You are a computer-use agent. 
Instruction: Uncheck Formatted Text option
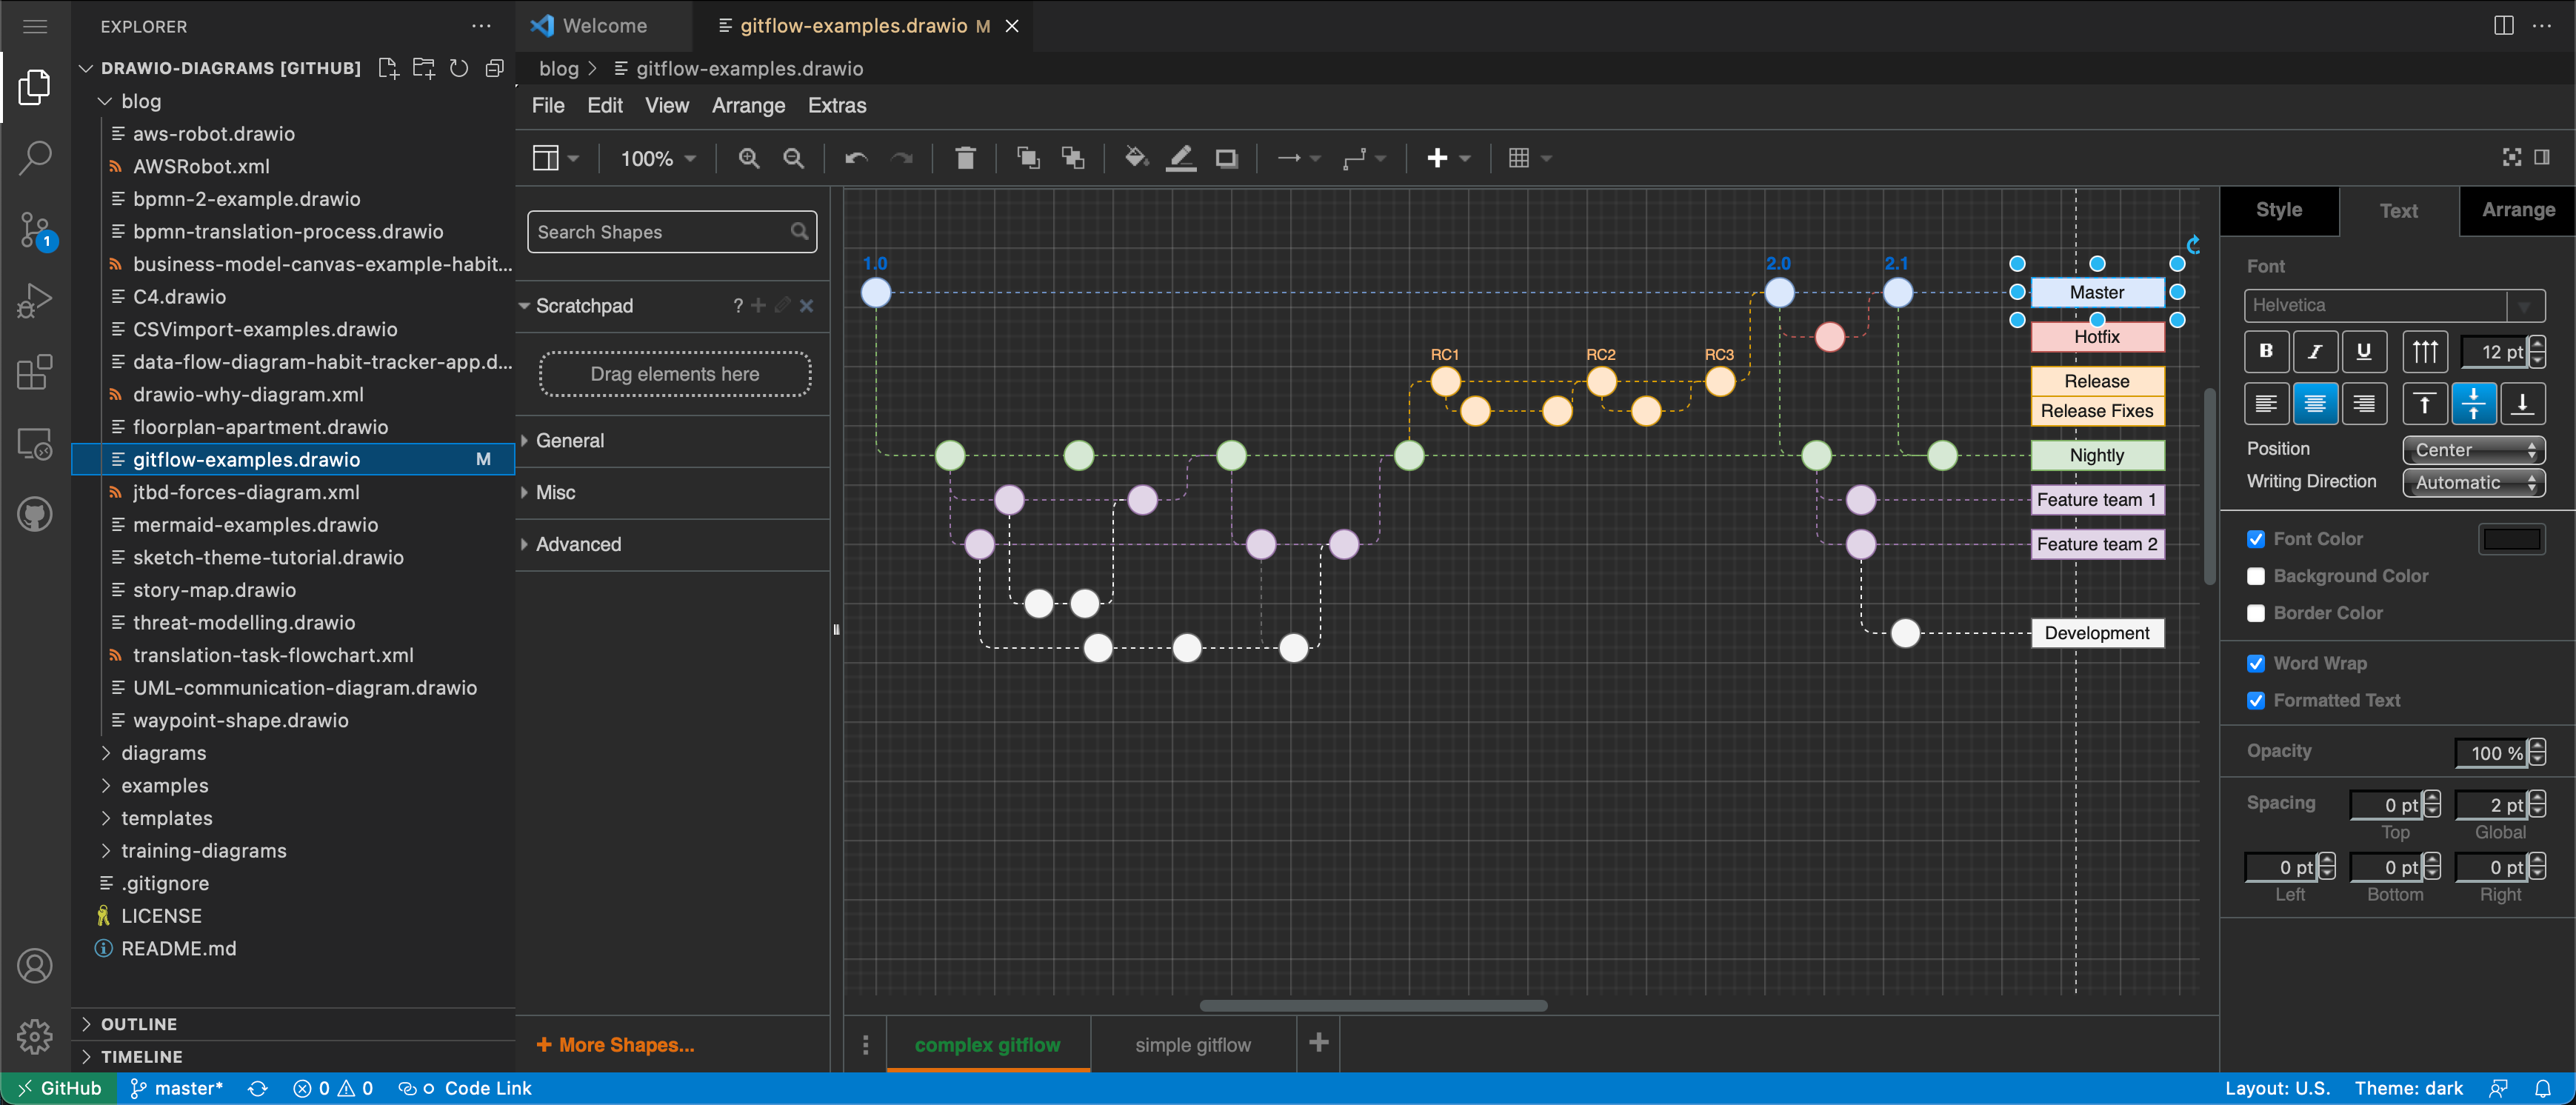[x=2257, y=700]
